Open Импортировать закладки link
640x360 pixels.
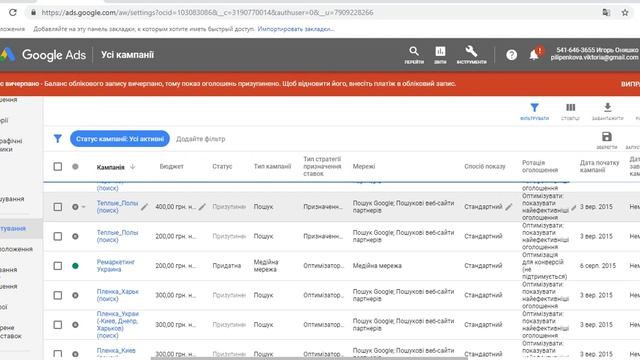click(296, 29)
